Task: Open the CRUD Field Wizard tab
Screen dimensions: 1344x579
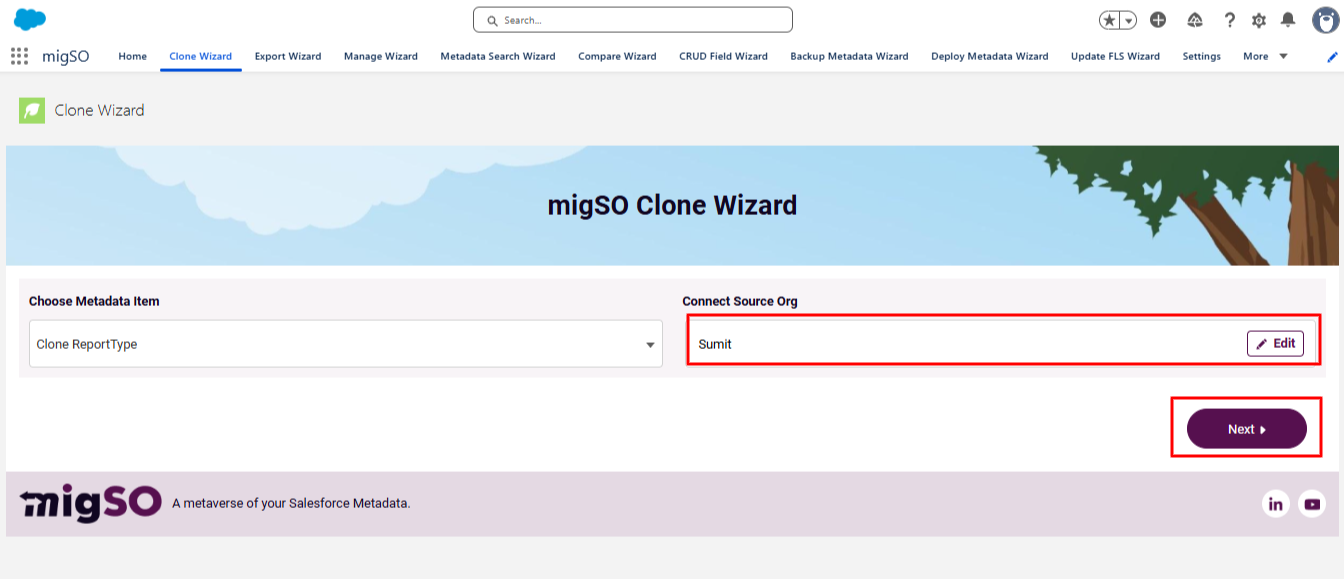Action: [723, 56]
